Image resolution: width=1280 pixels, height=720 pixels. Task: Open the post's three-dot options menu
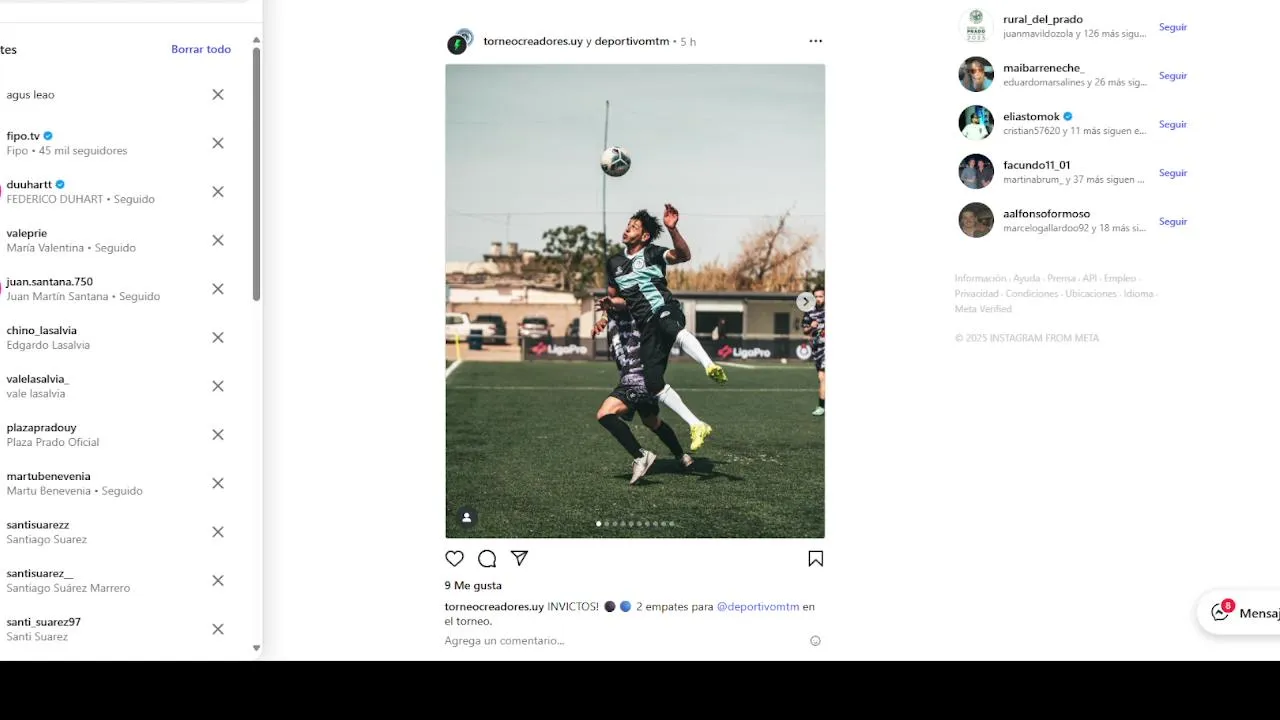[x=816, y=41]
